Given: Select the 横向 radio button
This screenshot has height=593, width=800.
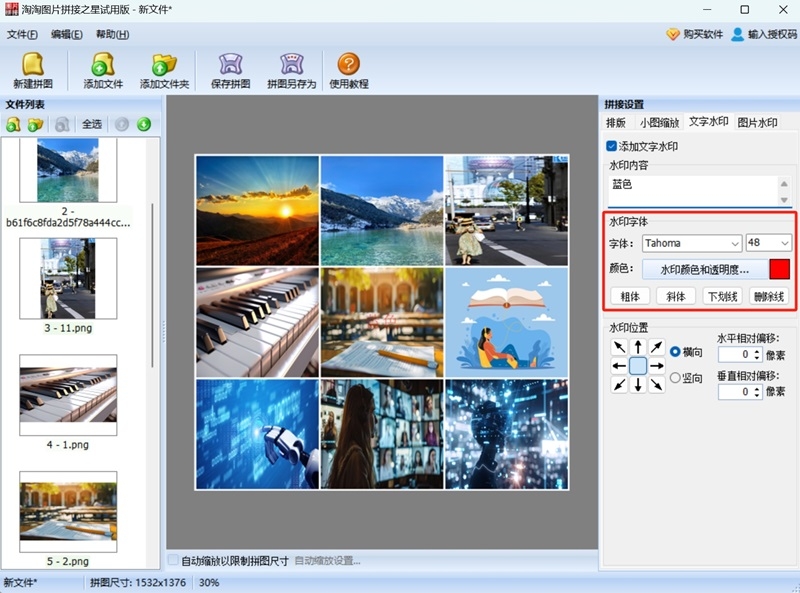Looking at the screenshot, I should click(676, 352).
